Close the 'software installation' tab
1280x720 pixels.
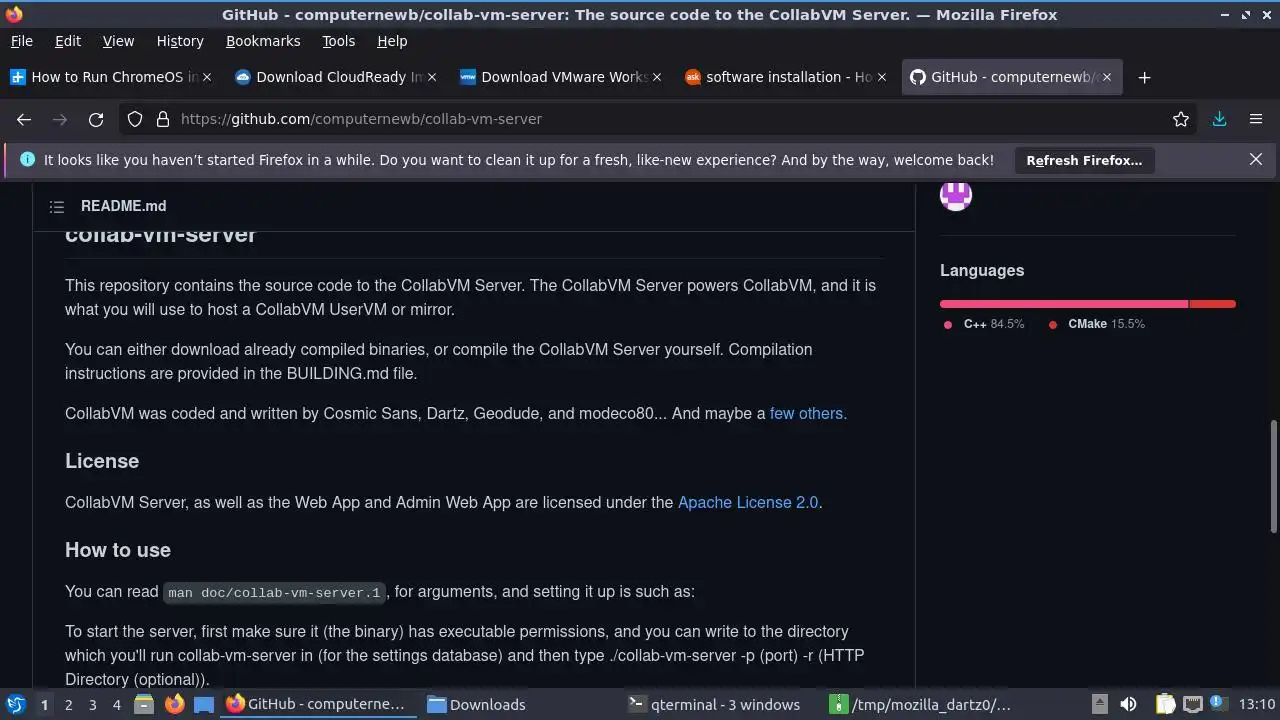pos(882,77)
